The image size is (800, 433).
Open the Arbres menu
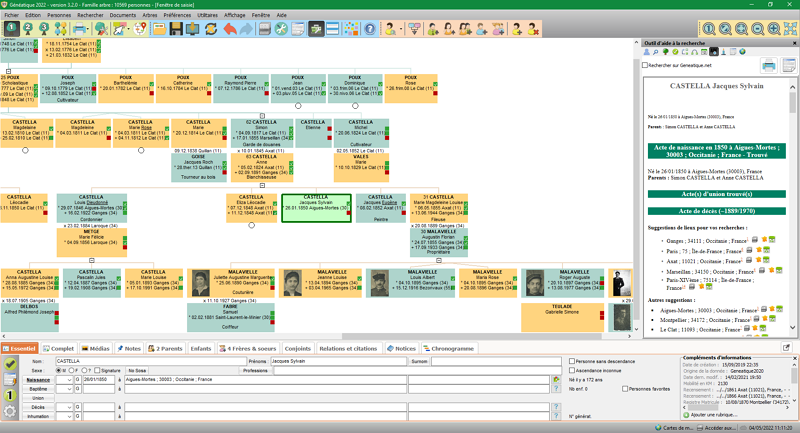click(x=149, y=15)
